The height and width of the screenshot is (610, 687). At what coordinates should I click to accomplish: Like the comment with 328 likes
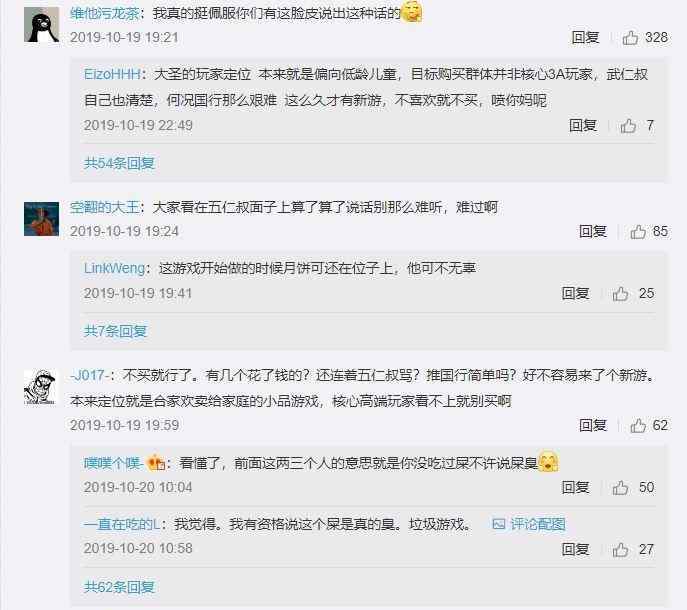coord(630,38)
